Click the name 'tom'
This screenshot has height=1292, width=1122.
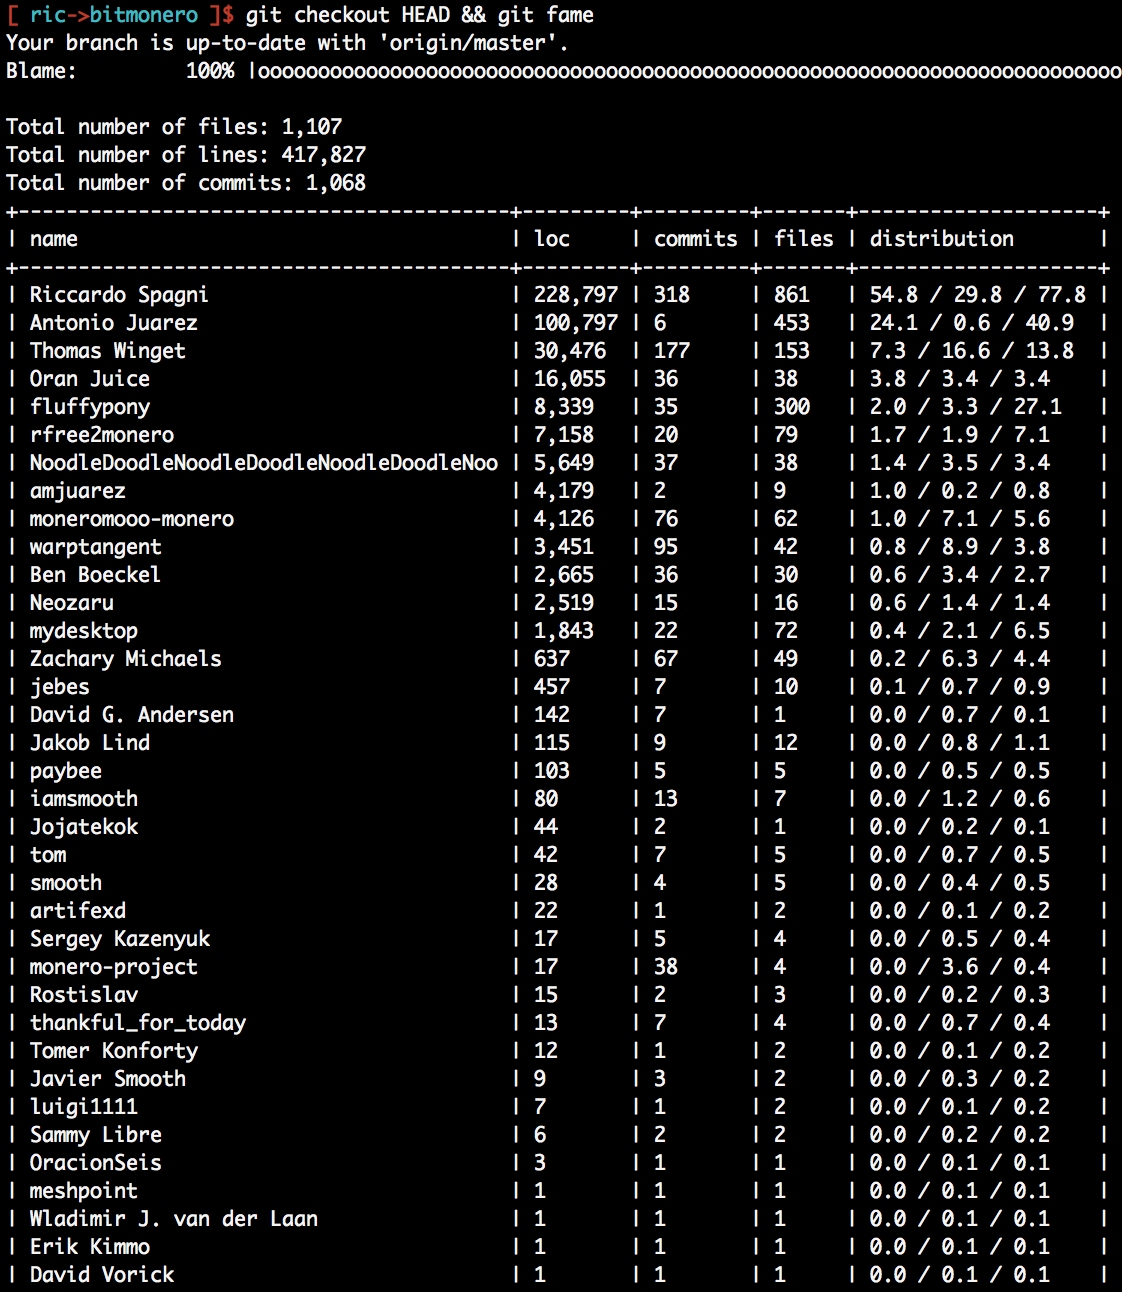48,855
